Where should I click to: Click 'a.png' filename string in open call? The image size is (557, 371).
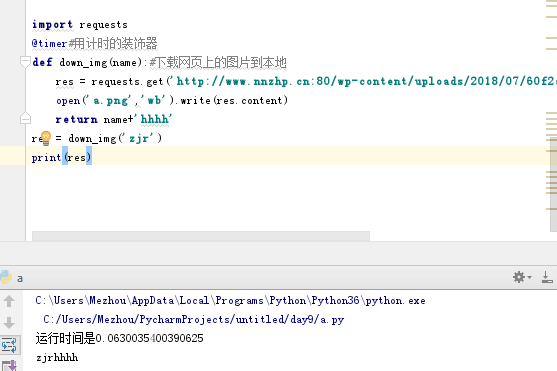pyautogui.click(x=110, y=101)
